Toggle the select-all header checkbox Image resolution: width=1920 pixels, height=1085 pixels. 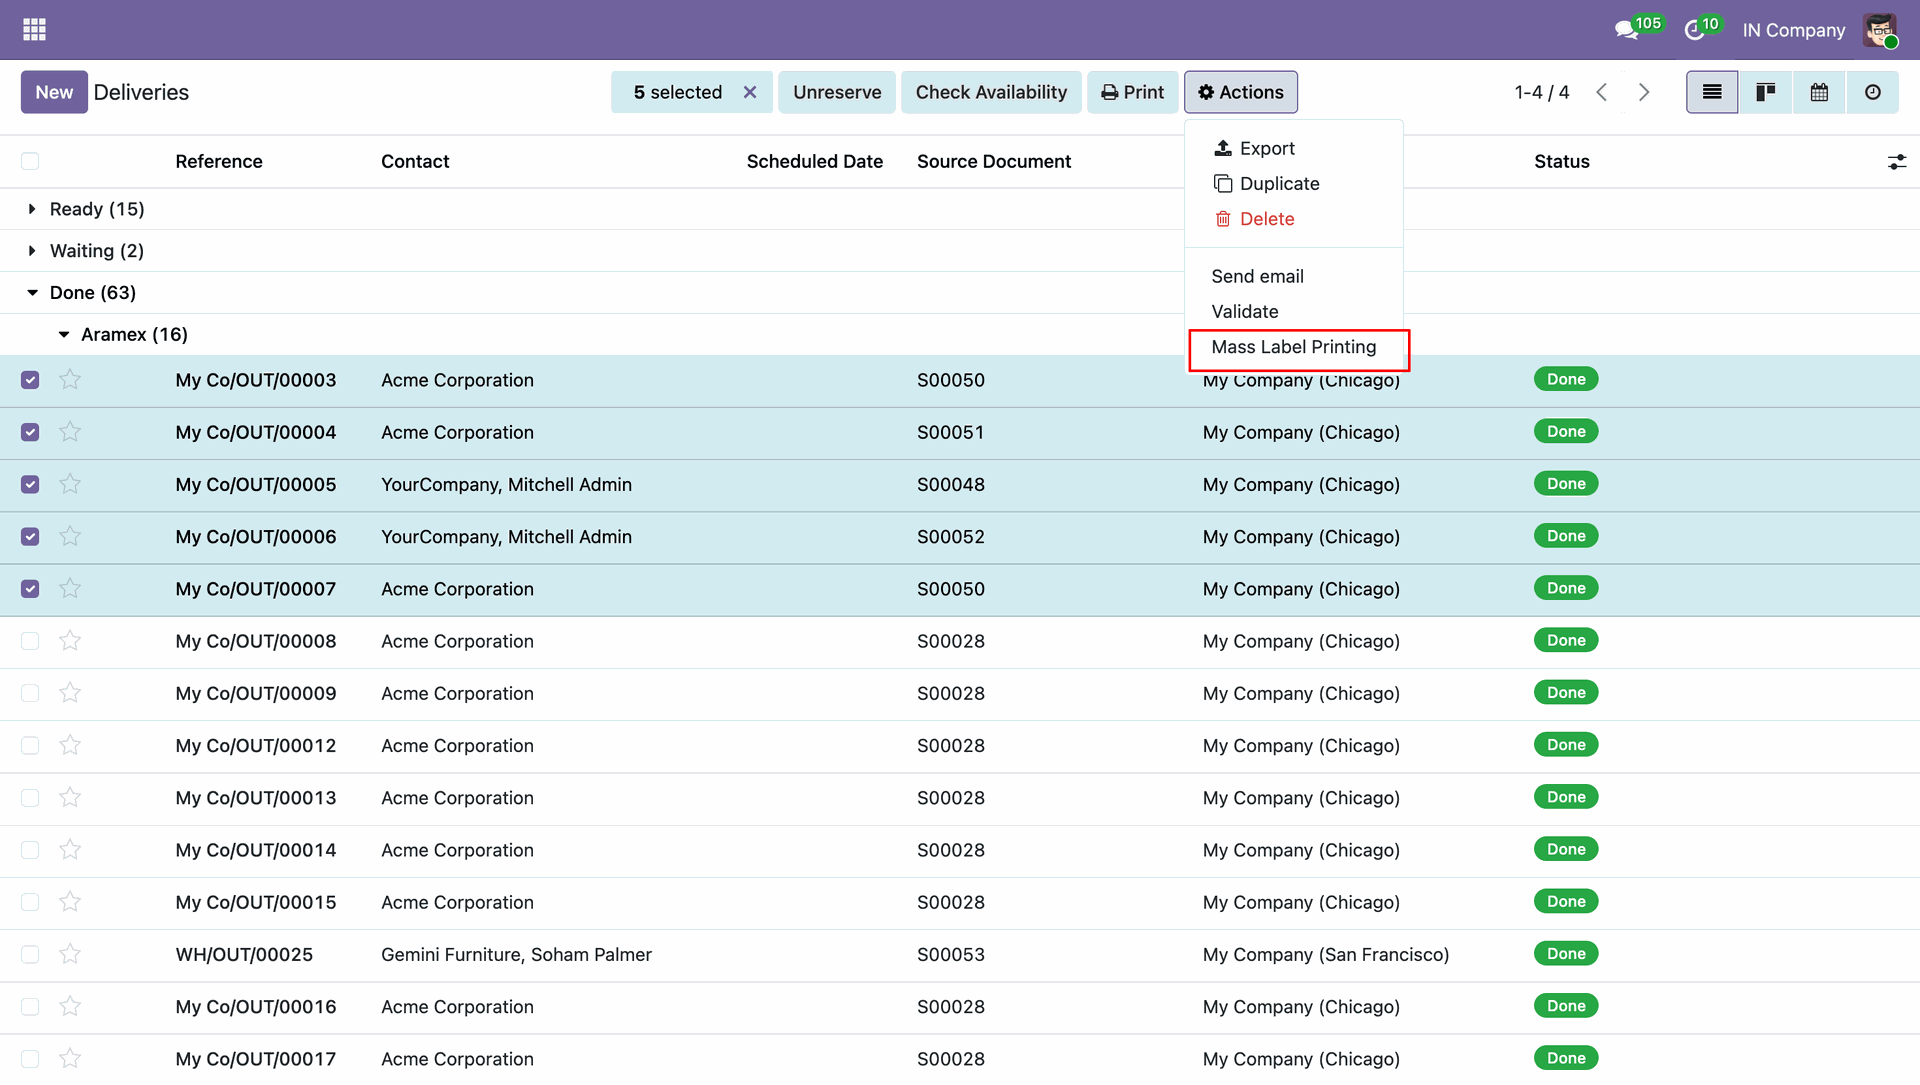coord(30,162)
